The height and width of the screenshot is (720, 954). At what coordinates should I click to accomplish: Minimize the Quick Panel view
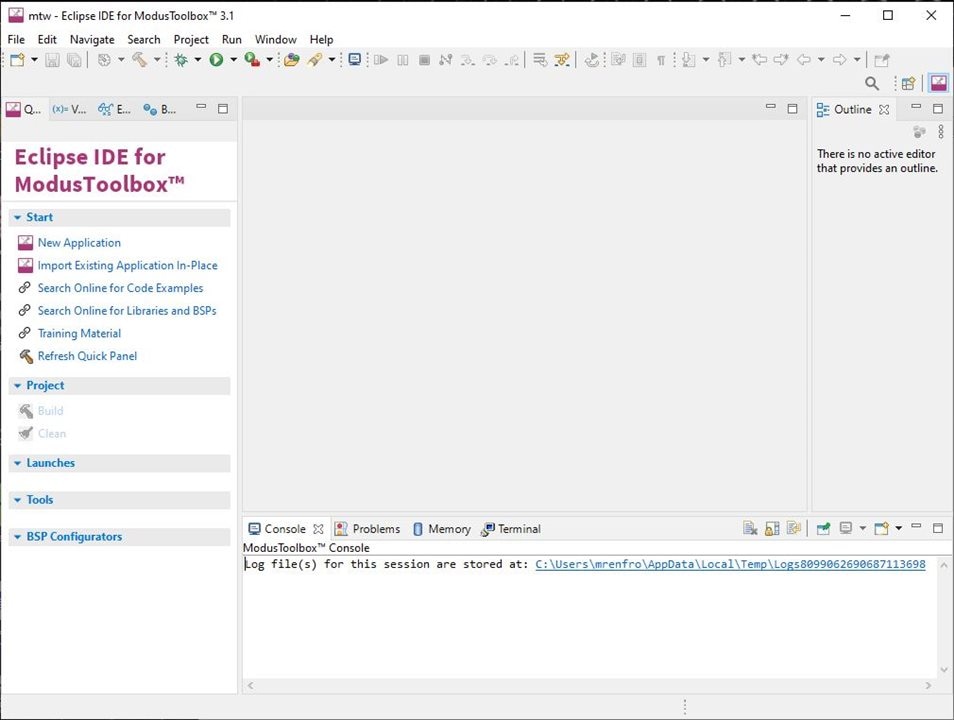pyautogui.click(x=201, y=107)
